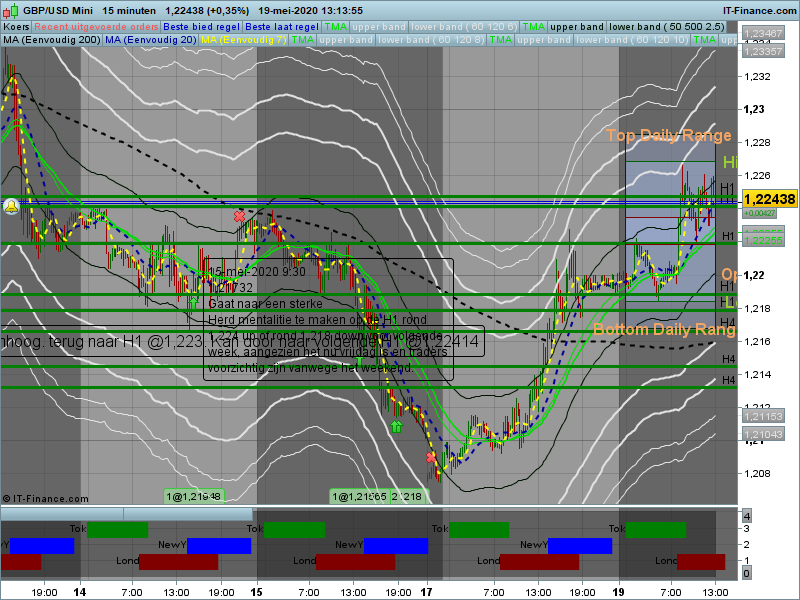Select the yellow MA (Eenvoudig 7) legend
Viewport: 800px width, 600px height.
(243, 40)
